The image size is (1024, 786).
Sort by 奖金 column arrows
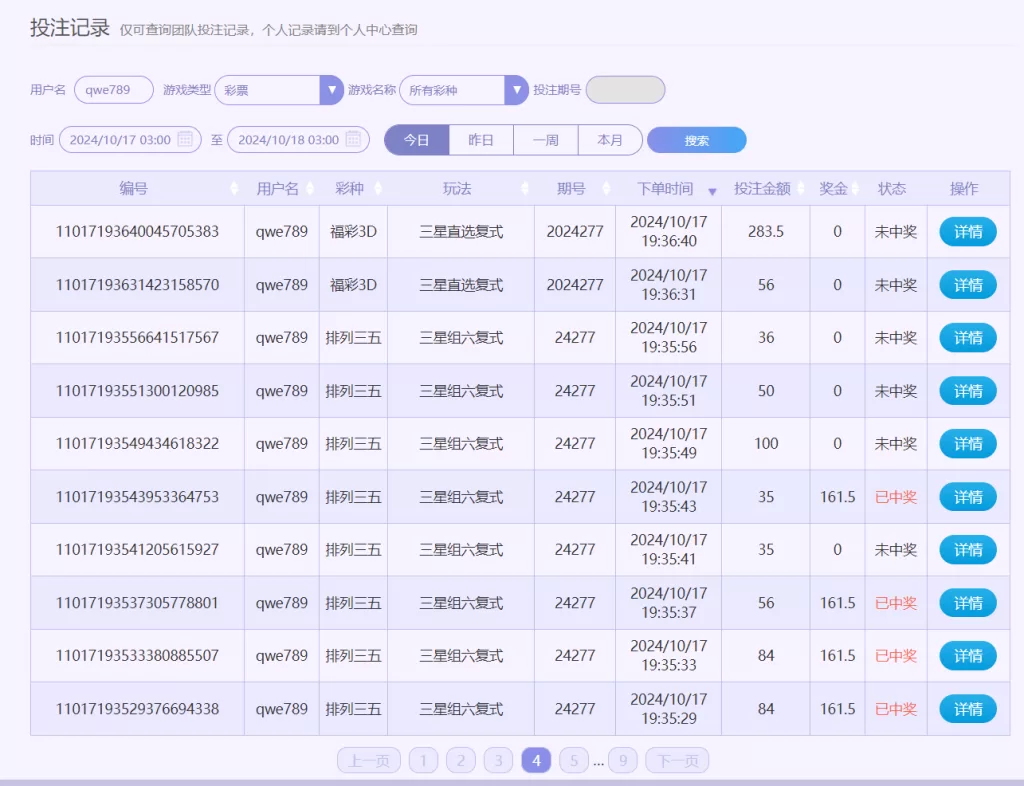tap(855, 189)
